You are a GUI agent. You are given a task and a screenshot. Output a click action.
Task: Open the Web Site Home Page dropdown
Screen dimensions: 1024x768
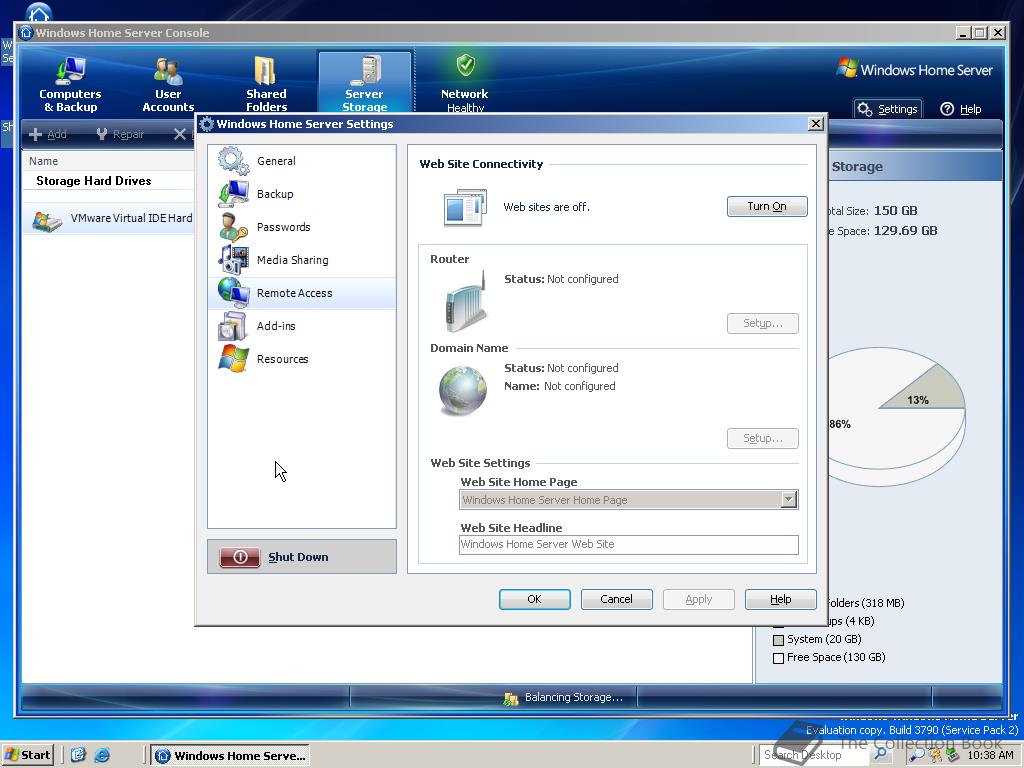(x=789, y=500)
